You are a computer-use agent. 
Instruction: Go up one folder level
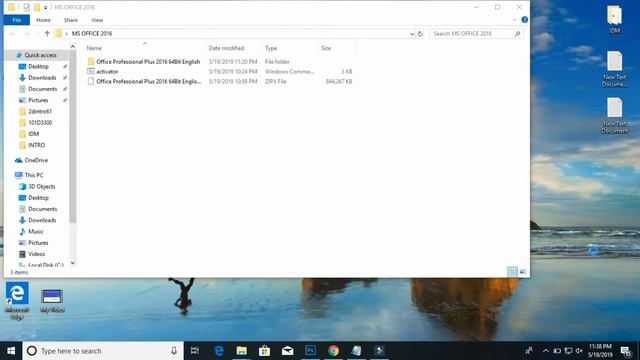(47, 33)
